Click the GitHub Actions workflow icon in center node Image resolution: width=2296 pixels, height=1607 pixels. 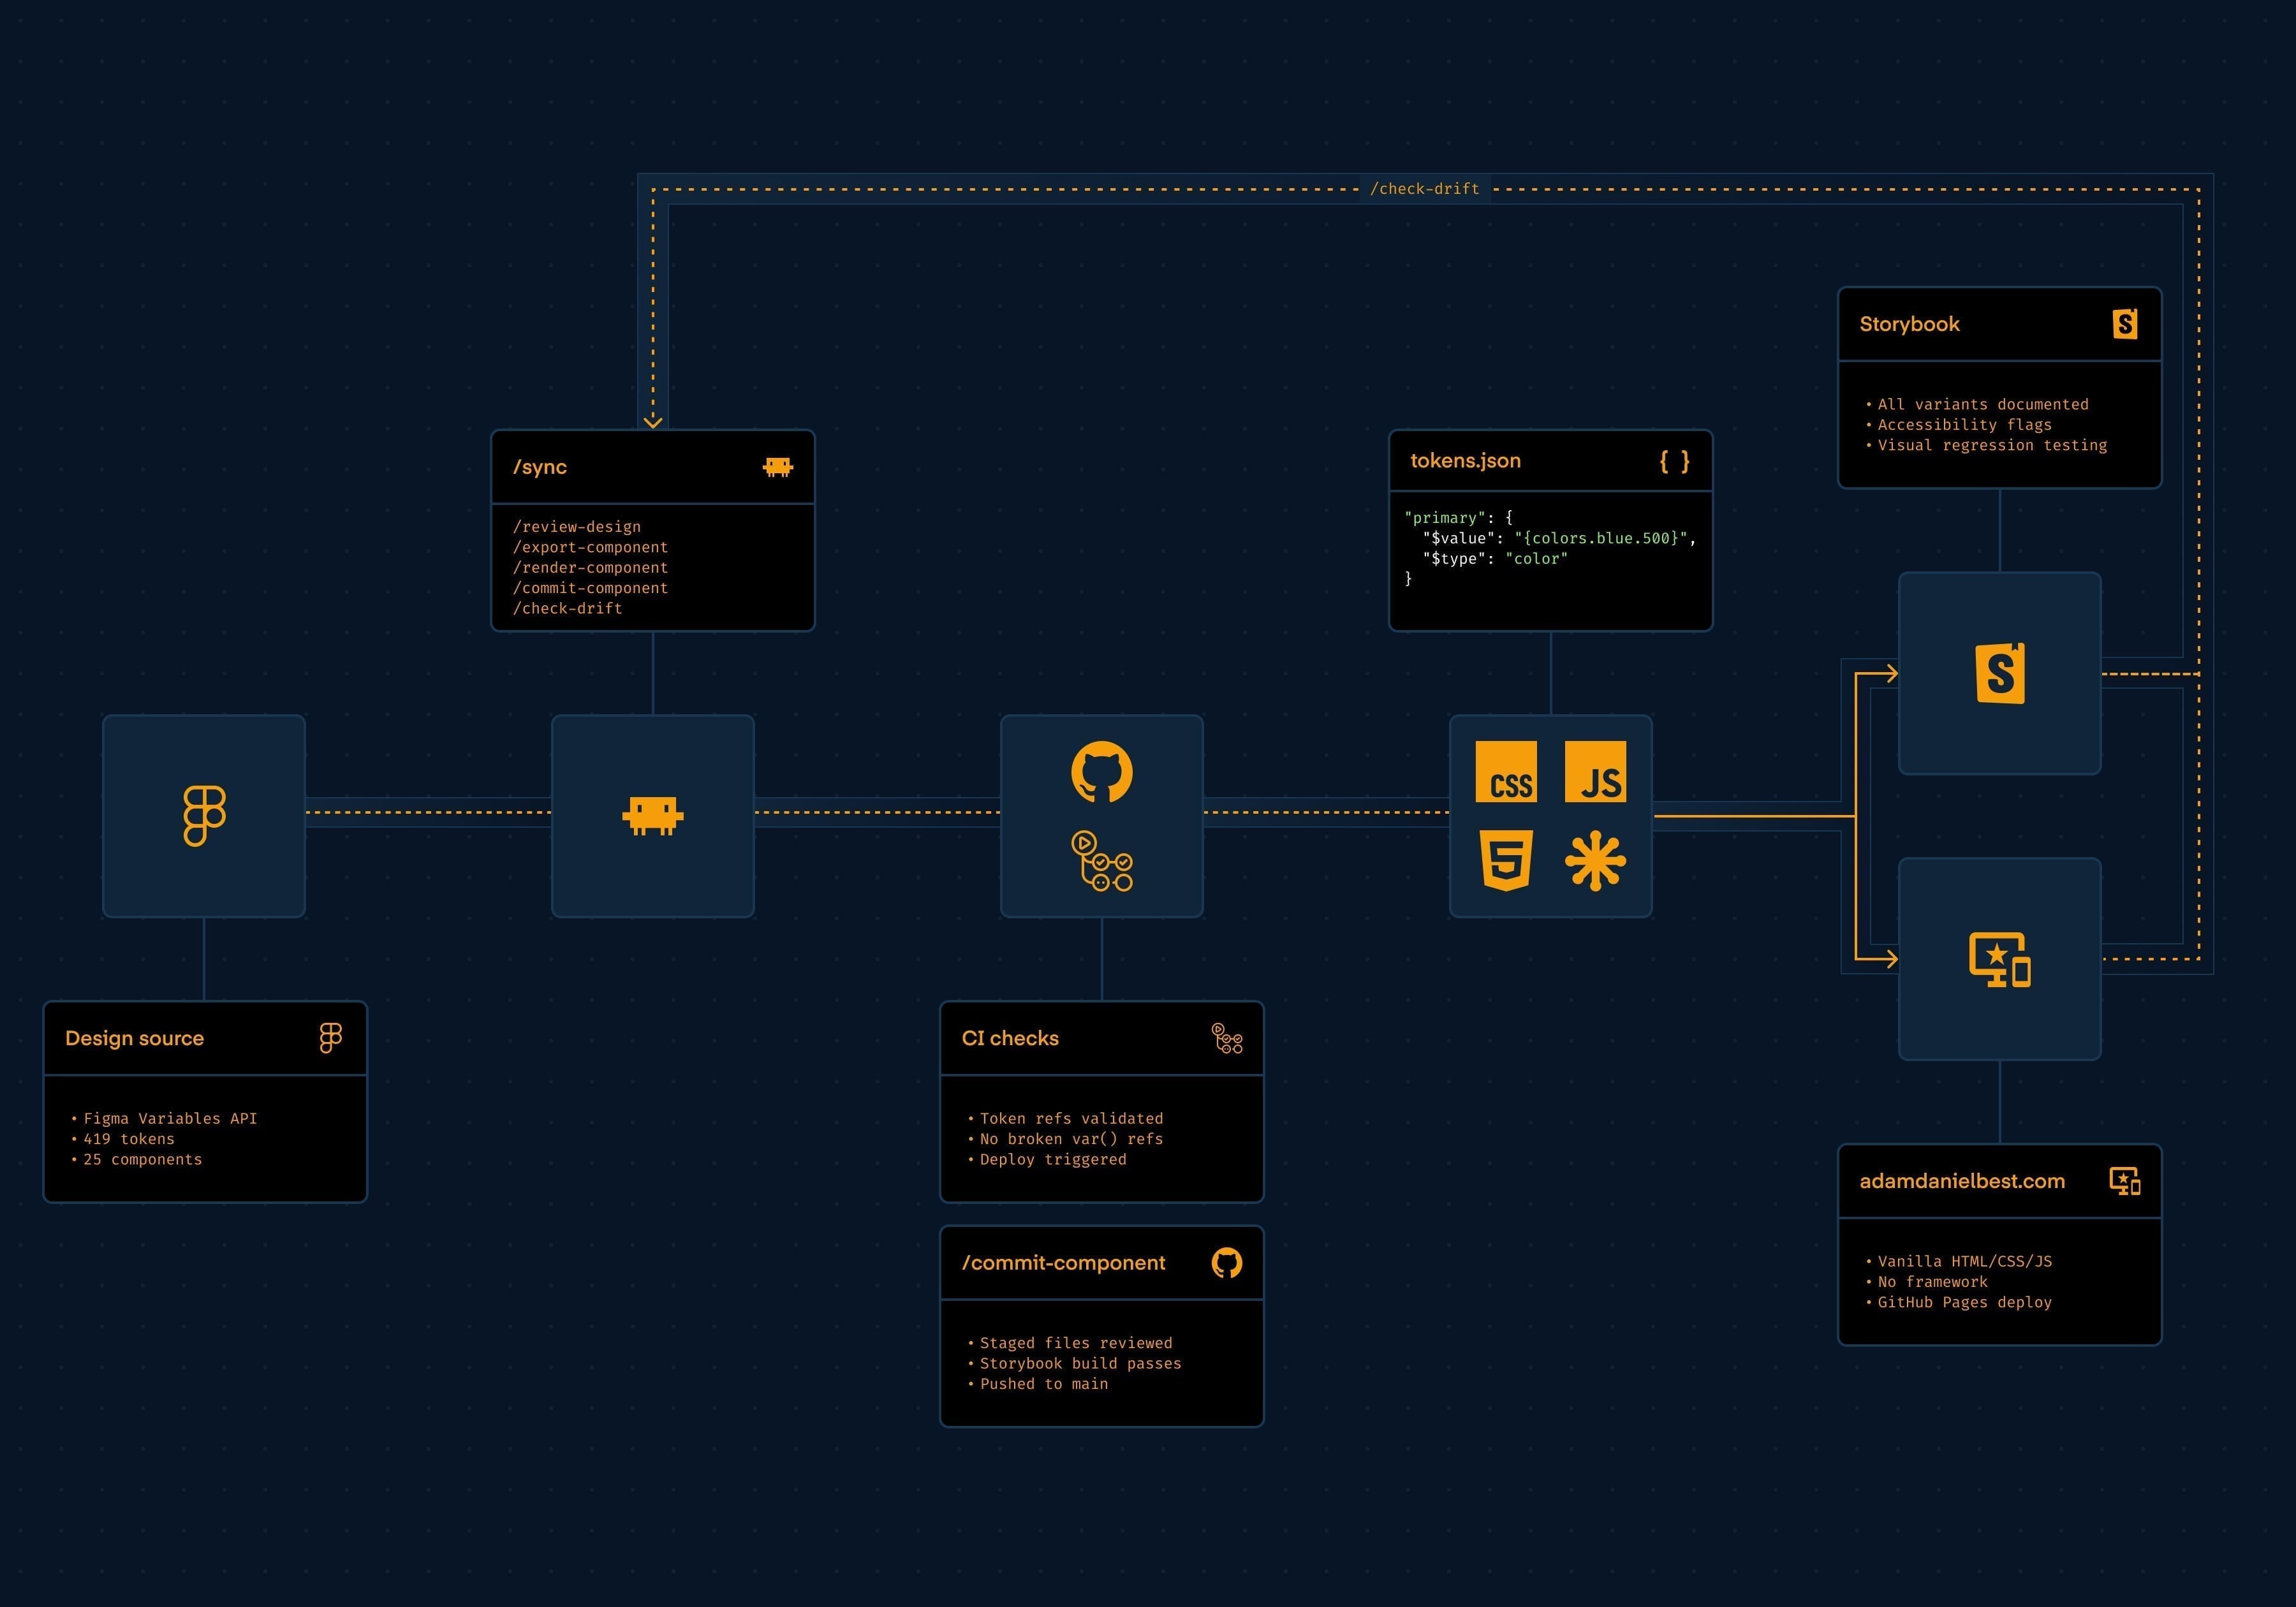(x=1102, y=861)
